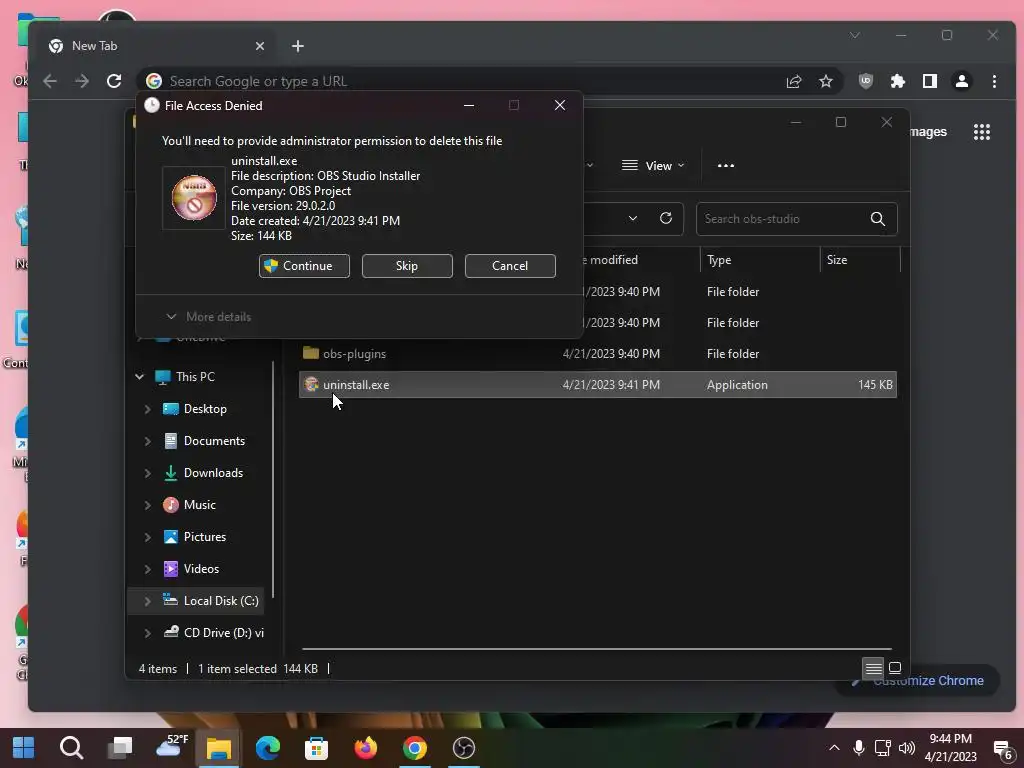The width and height of the screenshot is (1024, 768).
Task: Open See more options in File Explorer
Action: click(726, 166)
